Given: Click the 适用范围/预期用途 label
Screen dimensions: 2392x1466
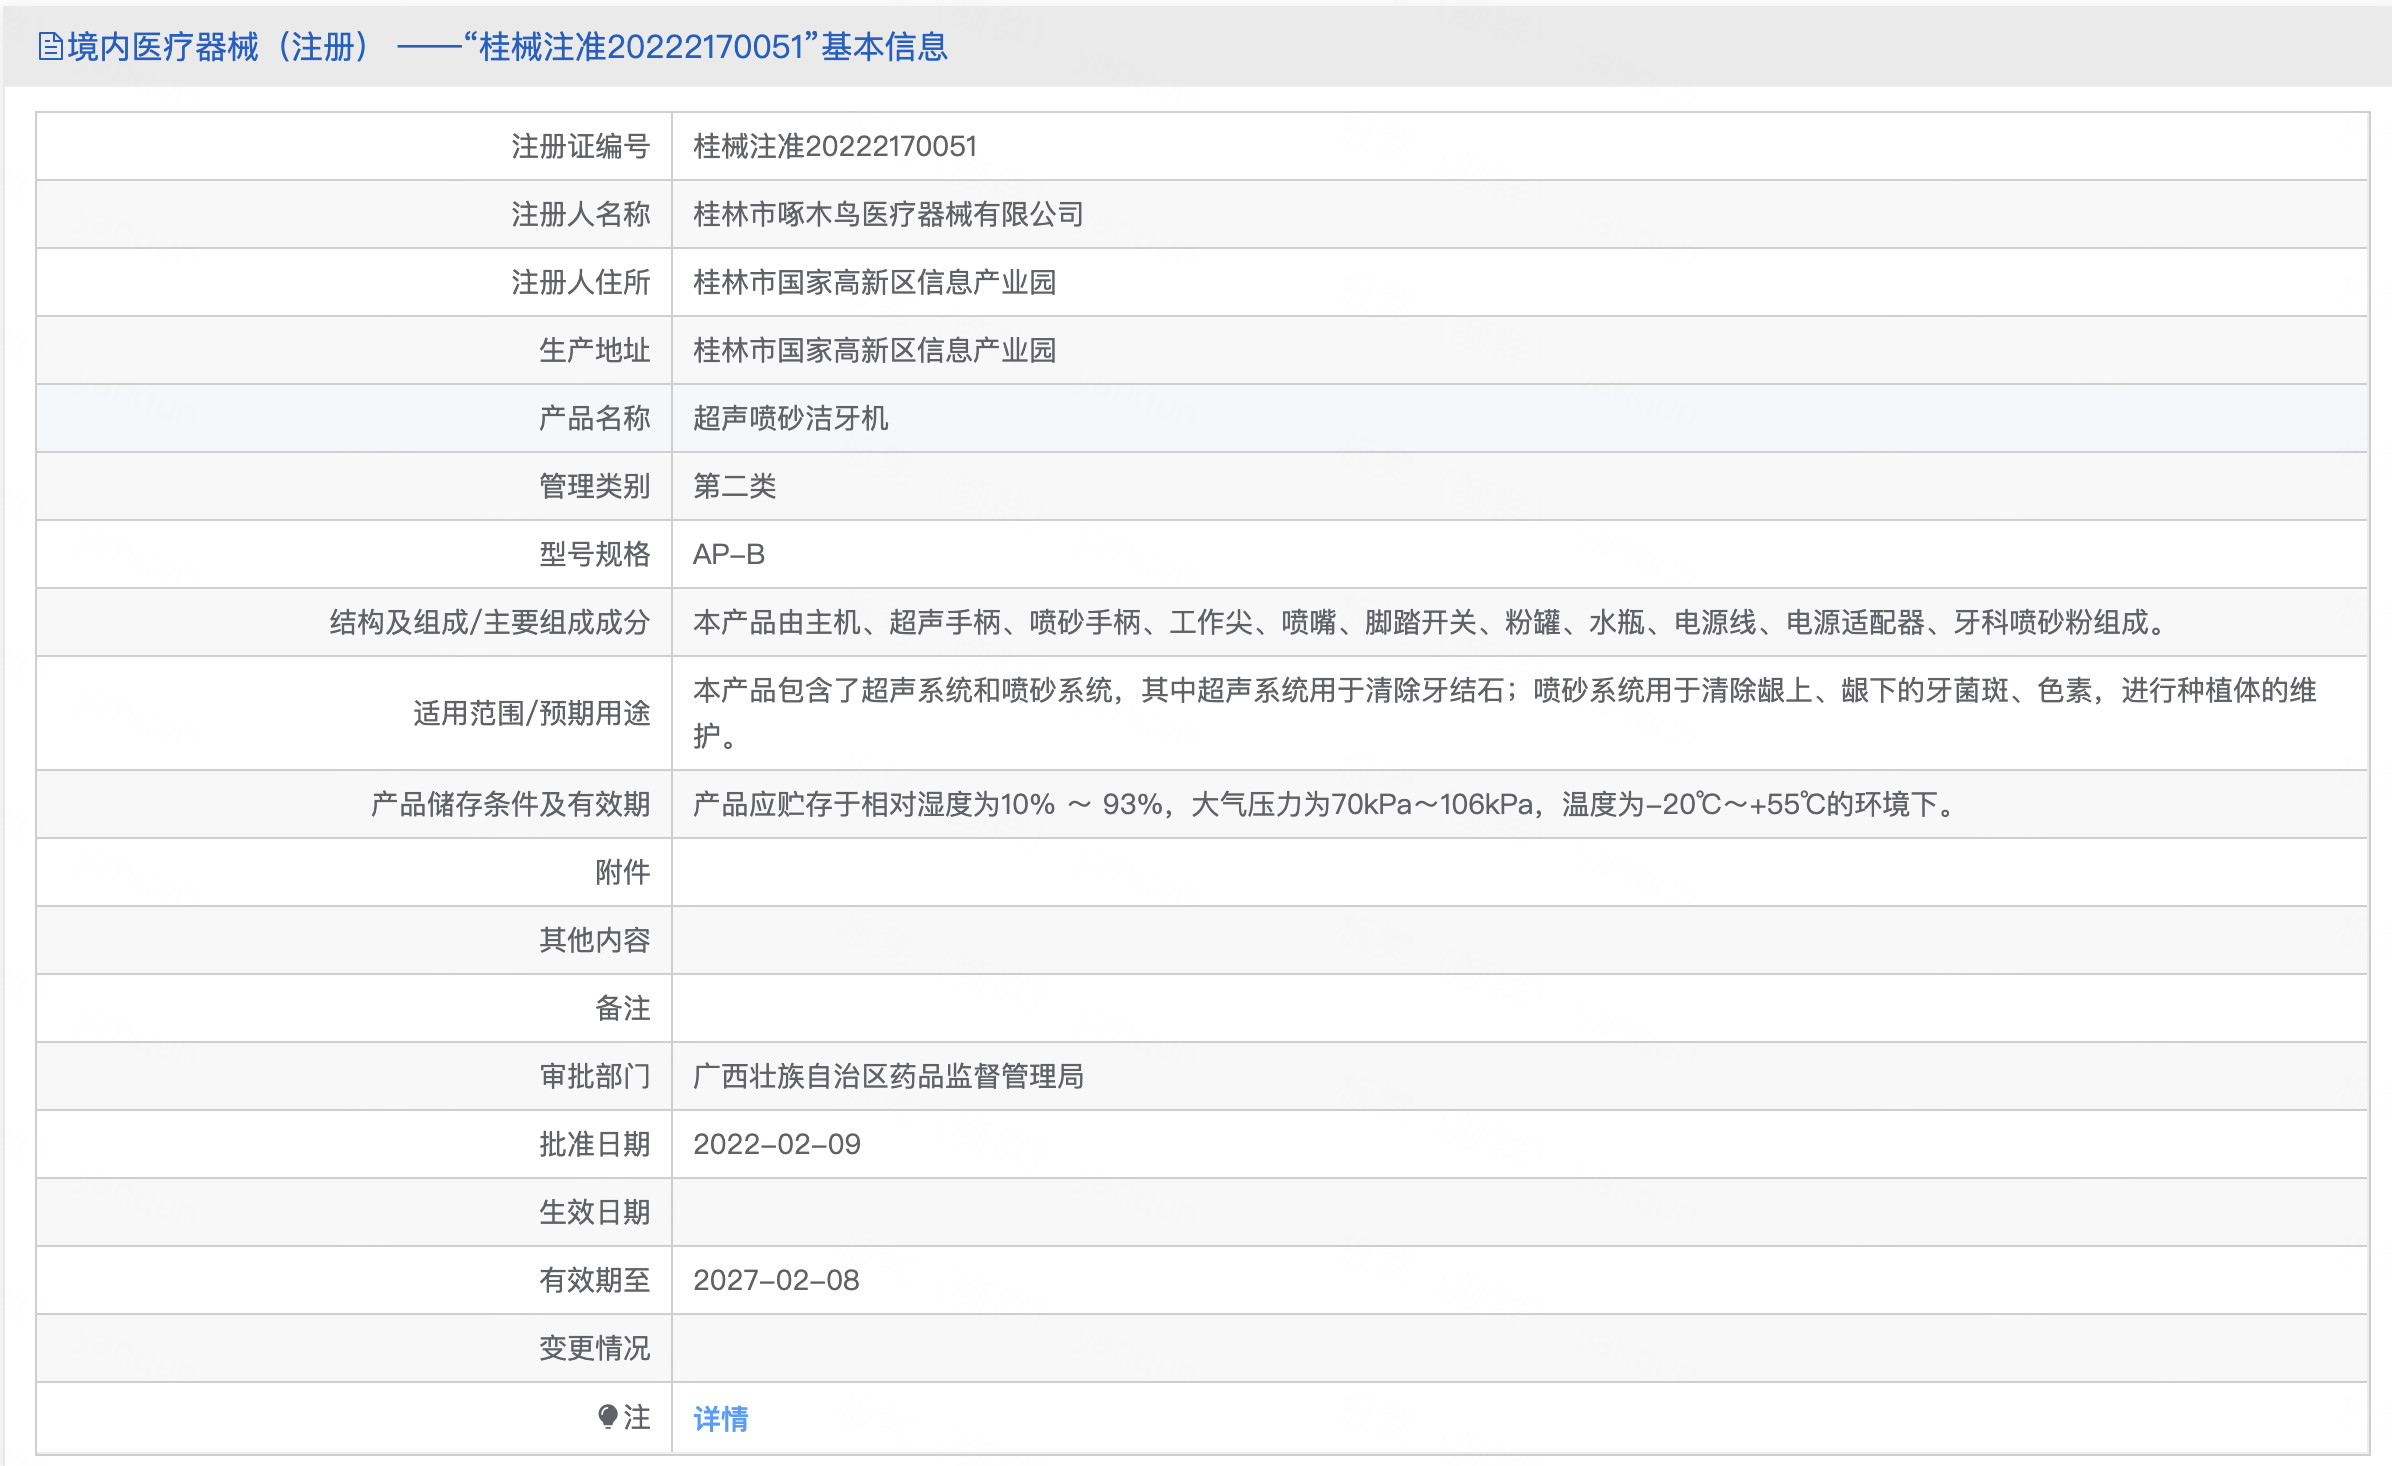Looking at the screenshot, I should [531, 714].
